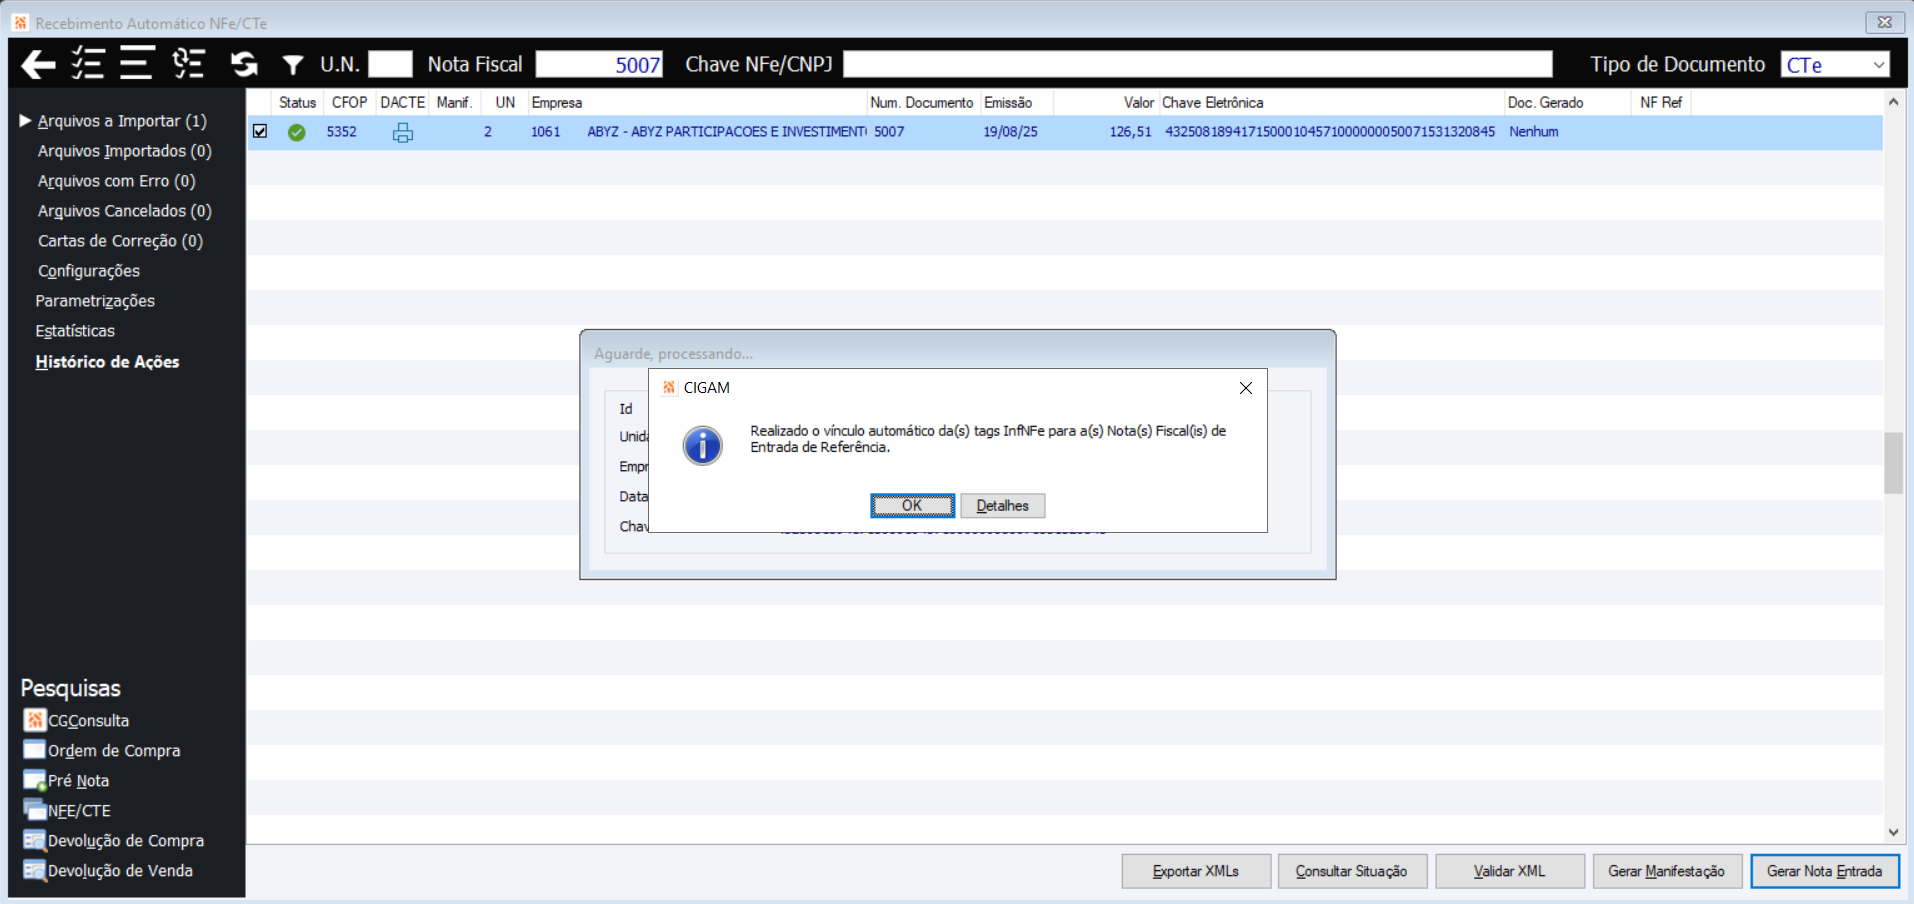
Task: Open Arquivos Cancelados (0)
Action: (x=125, y=211)
